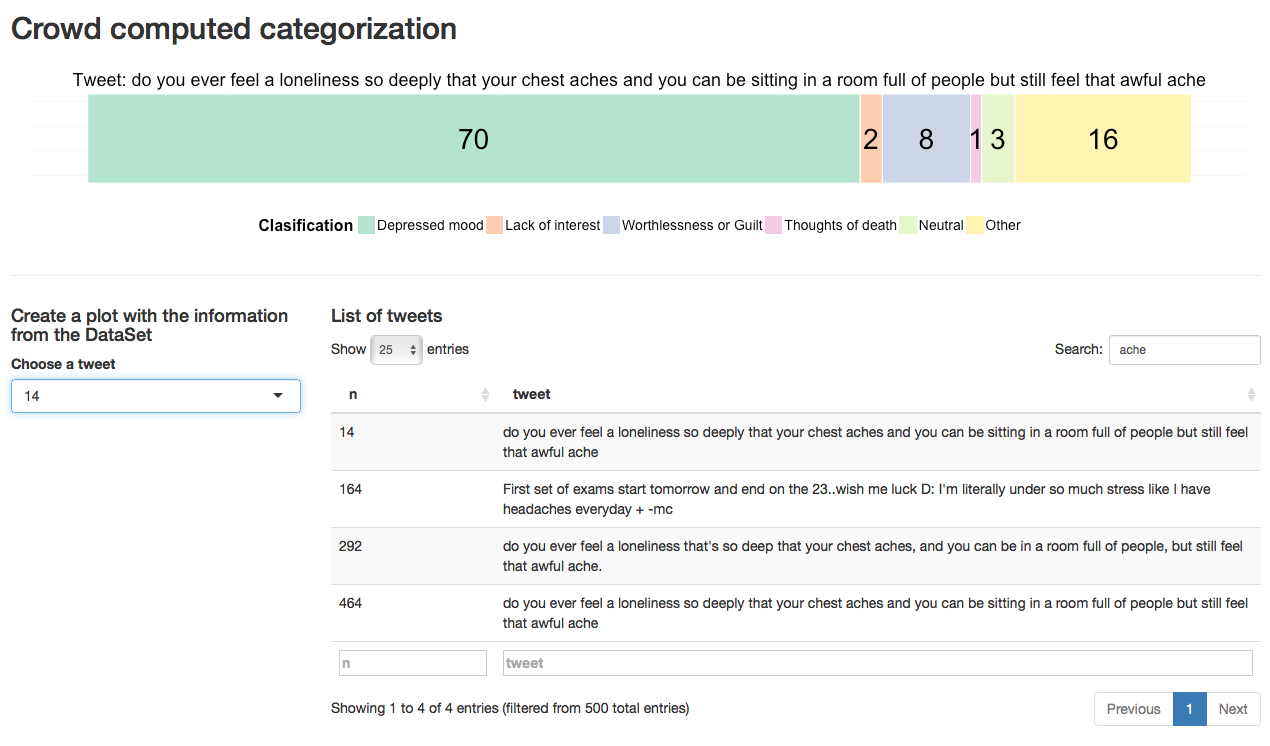Click the Lack of interest legend swatch

494,225
